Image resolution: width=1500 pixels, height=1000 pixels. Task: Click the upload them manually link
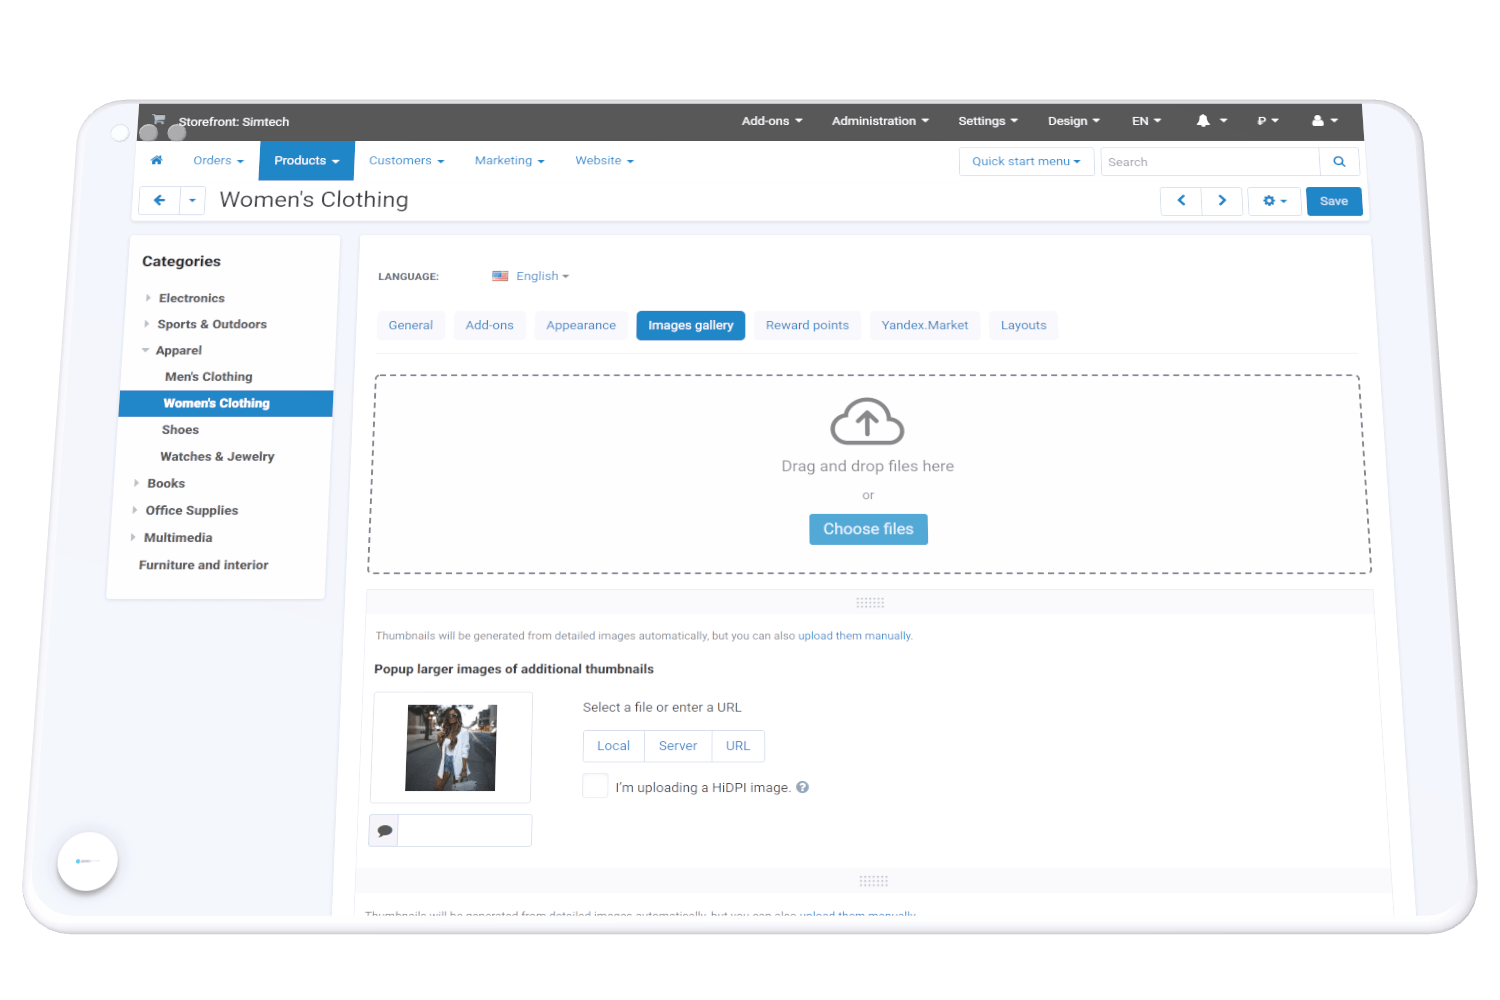pos(854,636)
